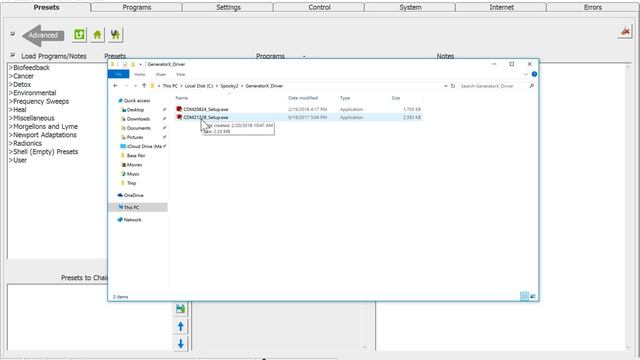Expand the Newport Adaptations folder

(x=43, y=135)
